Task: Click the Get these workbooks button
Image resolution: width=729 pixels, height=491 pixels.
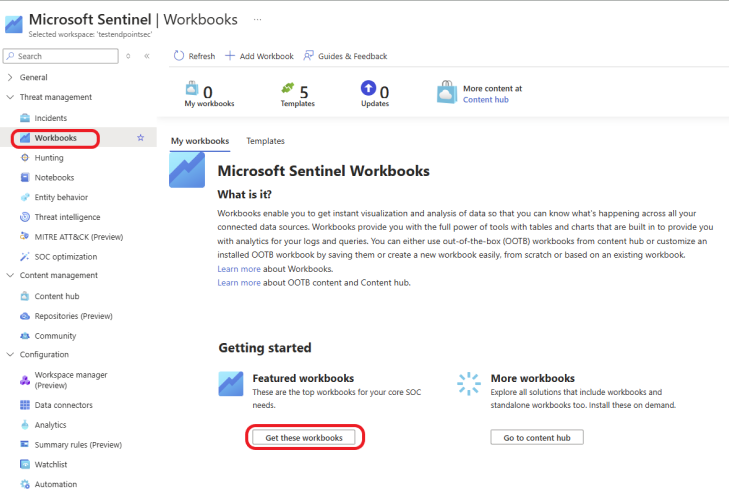Action: coord(304,438)
